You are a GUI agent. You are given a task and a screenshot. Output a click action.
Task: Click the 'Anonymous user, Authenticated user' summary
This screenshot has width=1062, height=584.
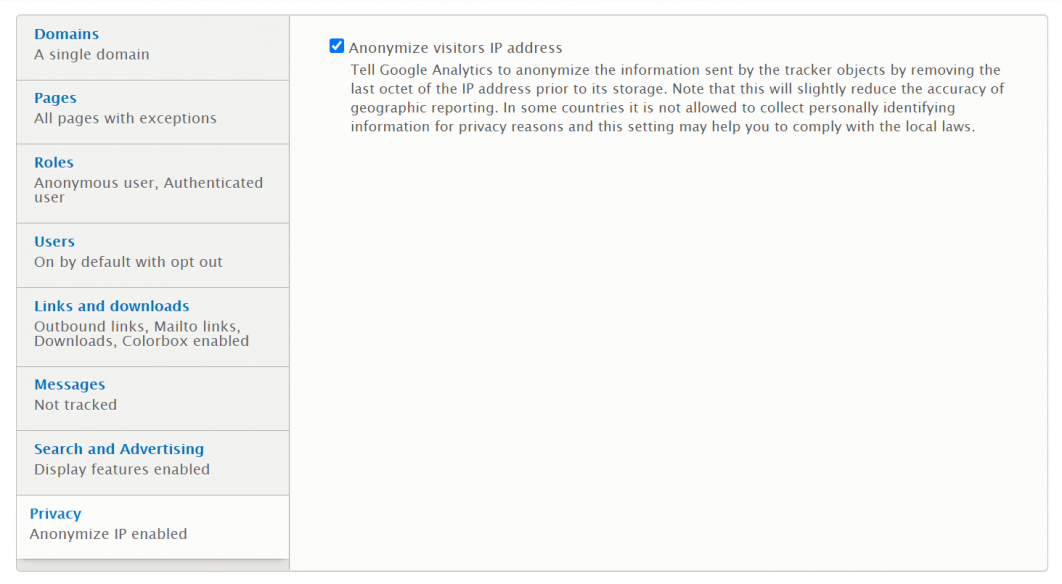click(x=148, y=190)
